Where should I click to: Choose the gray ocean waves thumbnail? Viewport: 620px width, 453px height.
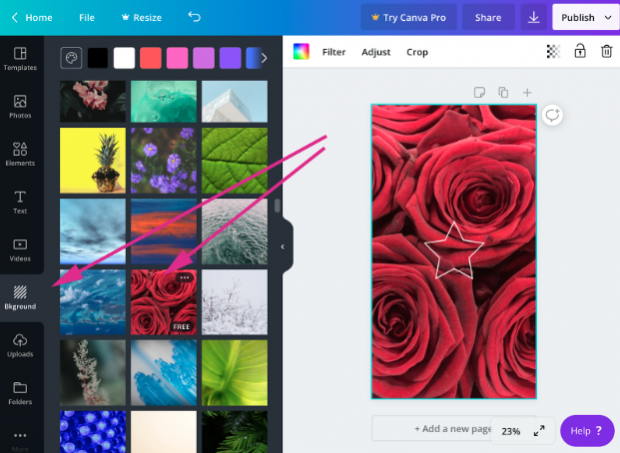point(234,231)
